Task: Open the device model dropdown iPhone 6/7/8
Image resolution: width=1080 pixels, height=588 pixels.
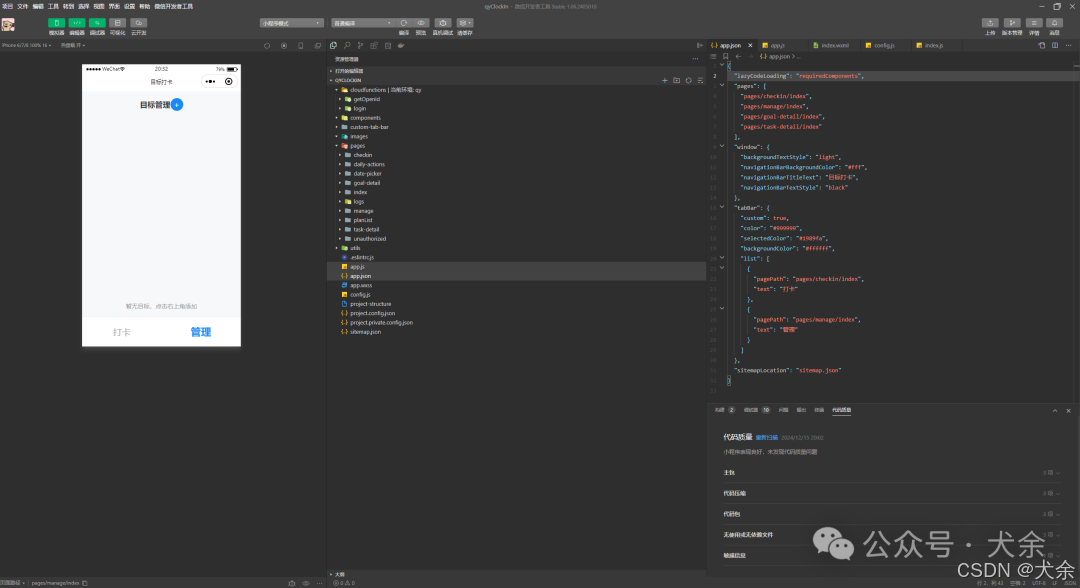Action: click(26, 45)
